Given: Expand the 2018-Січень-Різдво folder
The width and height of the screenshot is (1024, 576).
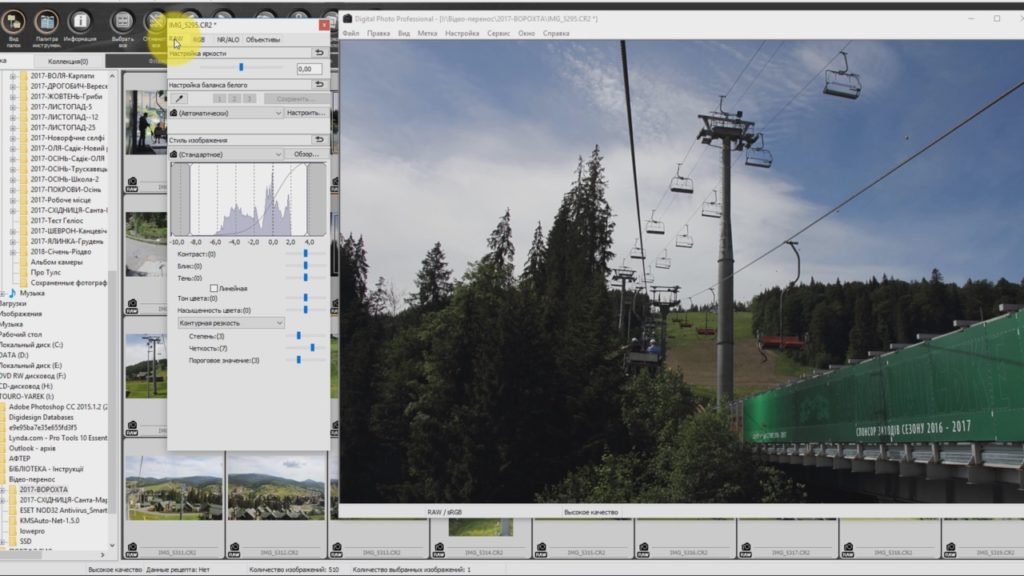Looking at the screenshot, I should point(12,251).
